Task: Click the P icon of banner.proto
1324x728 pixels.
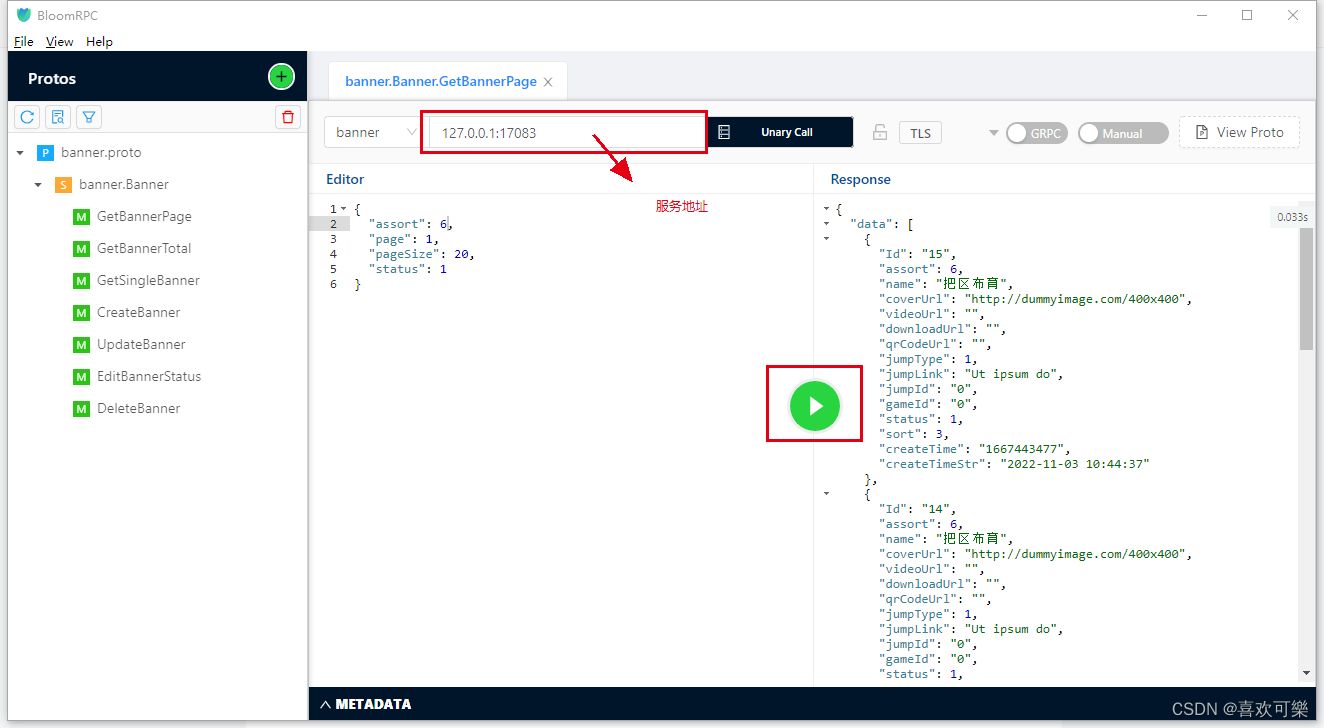Action: coord(44,153)
